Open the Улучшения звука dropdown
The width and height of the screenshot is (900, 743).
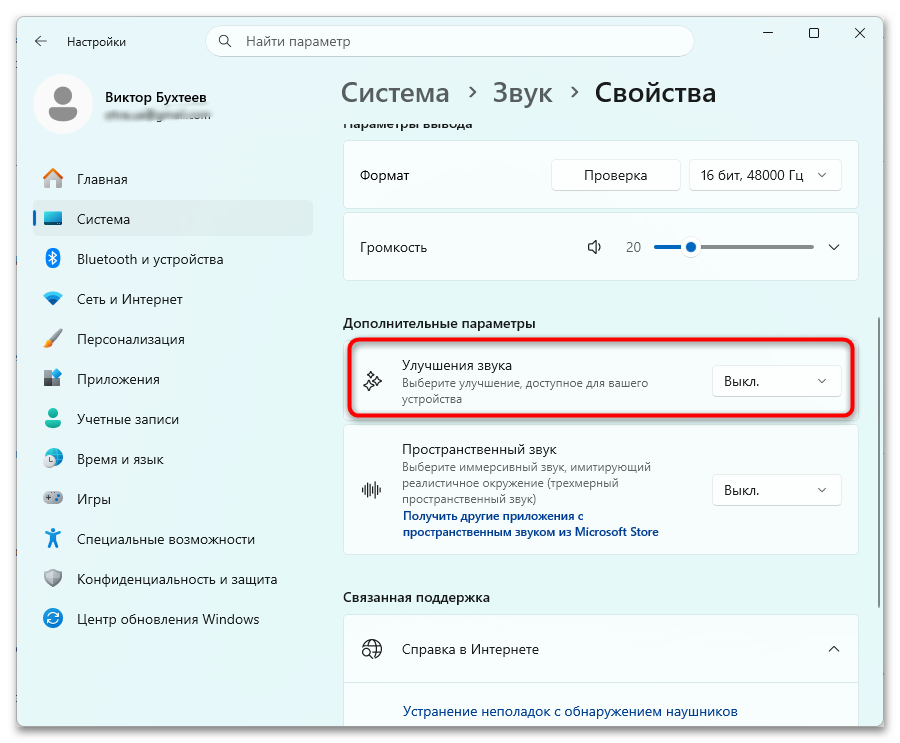click(x=777, y=381)
